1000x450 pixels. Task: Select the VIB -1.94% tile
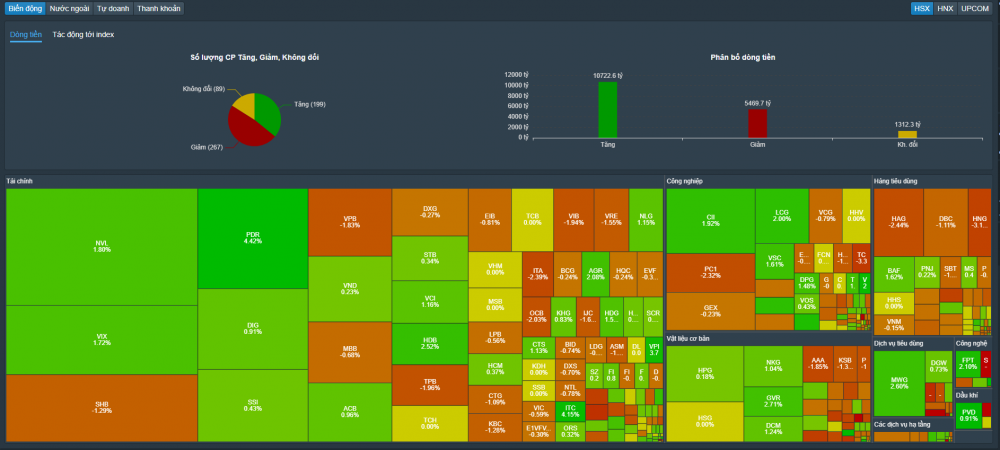click(573, 220)
